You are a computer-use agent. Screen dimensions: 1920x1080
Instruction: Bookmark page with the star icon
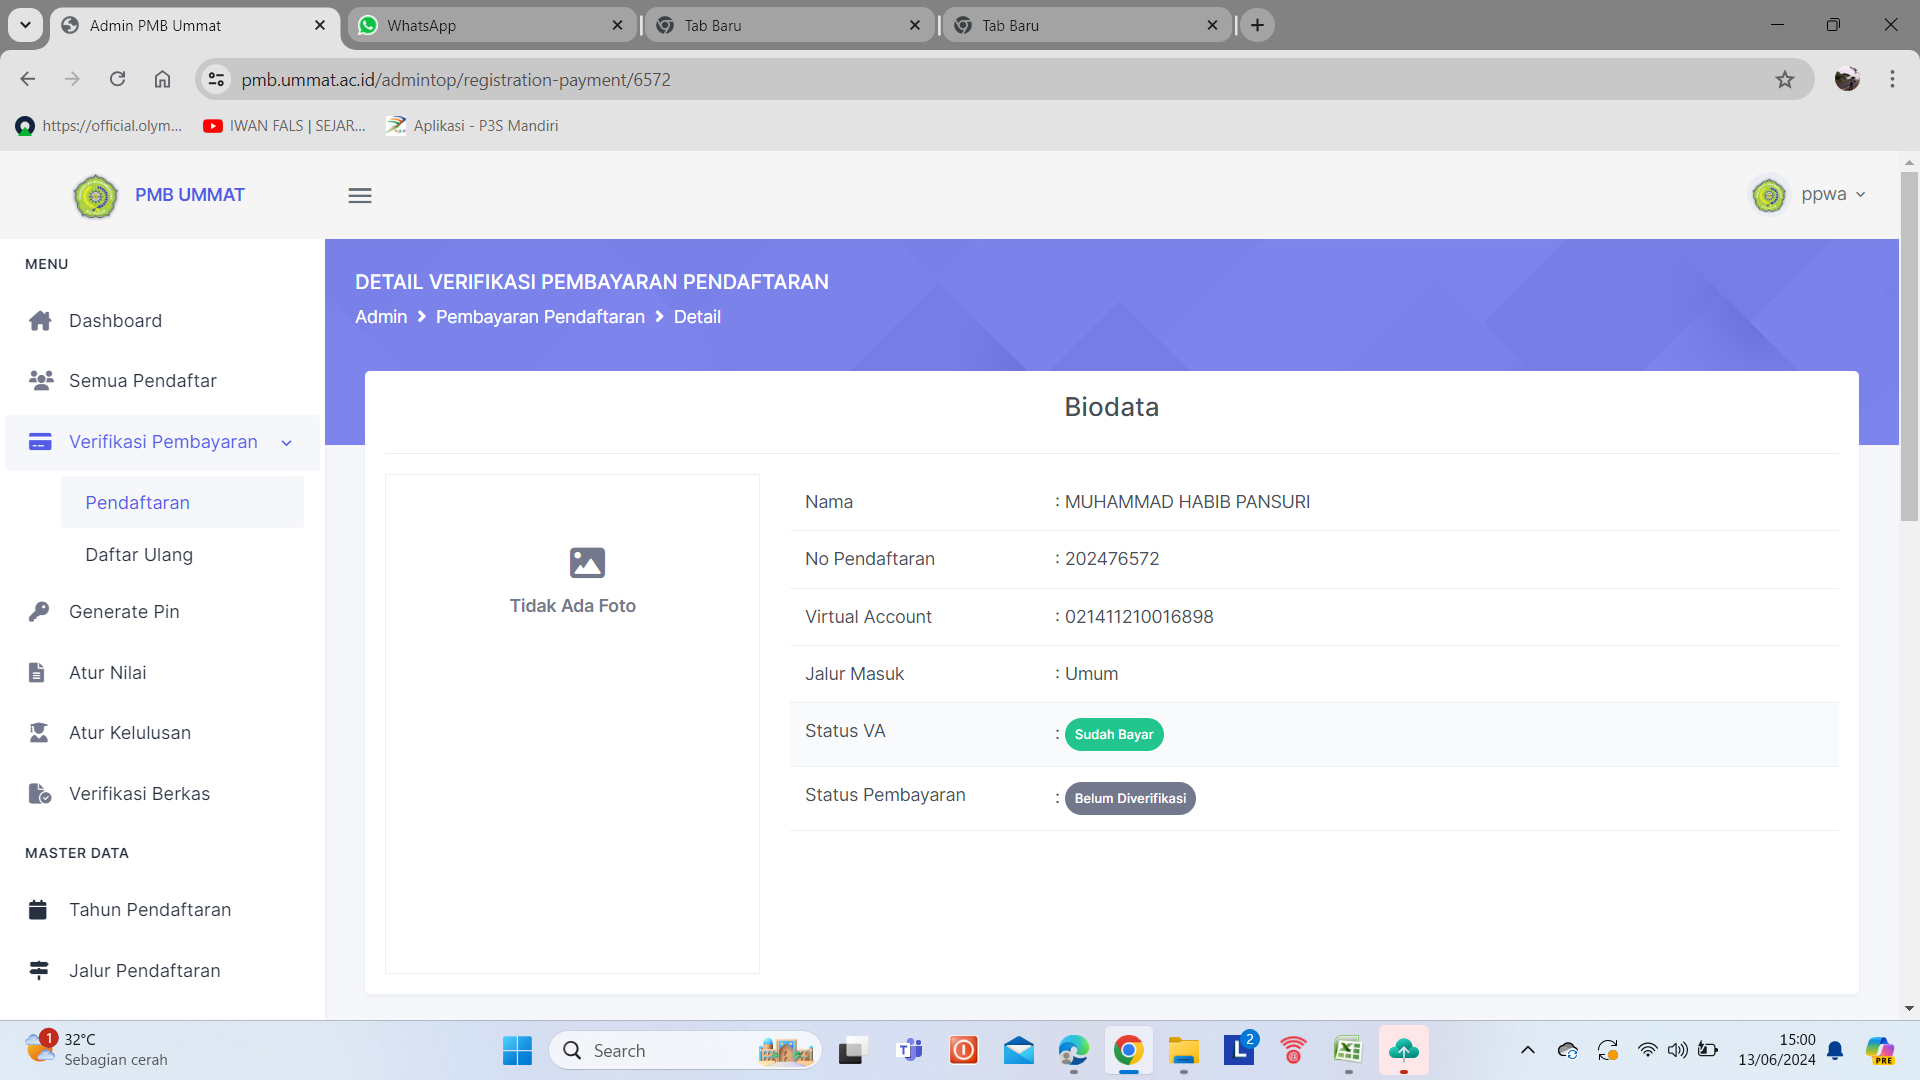(1785, 80)
